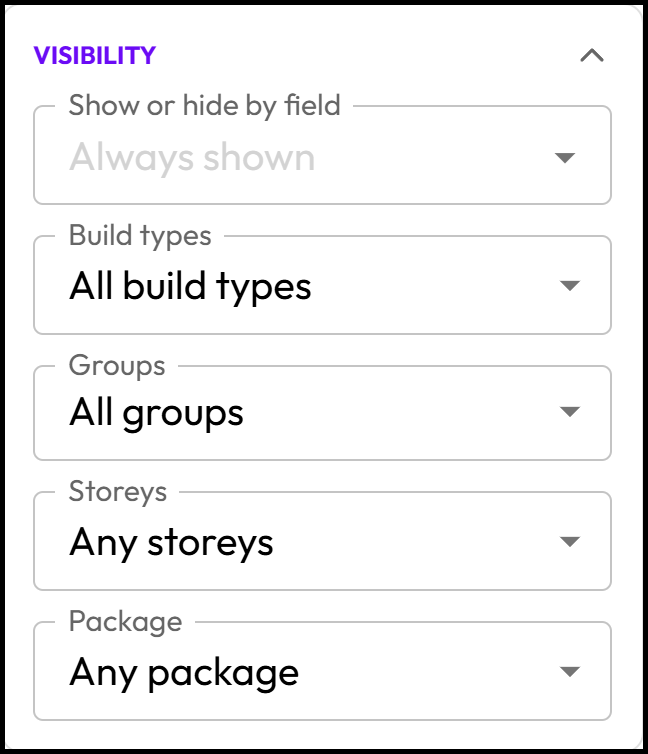Screen dimensions: 648x754
Task: Open the Storeys dropdown field
Action: point(323,541)
